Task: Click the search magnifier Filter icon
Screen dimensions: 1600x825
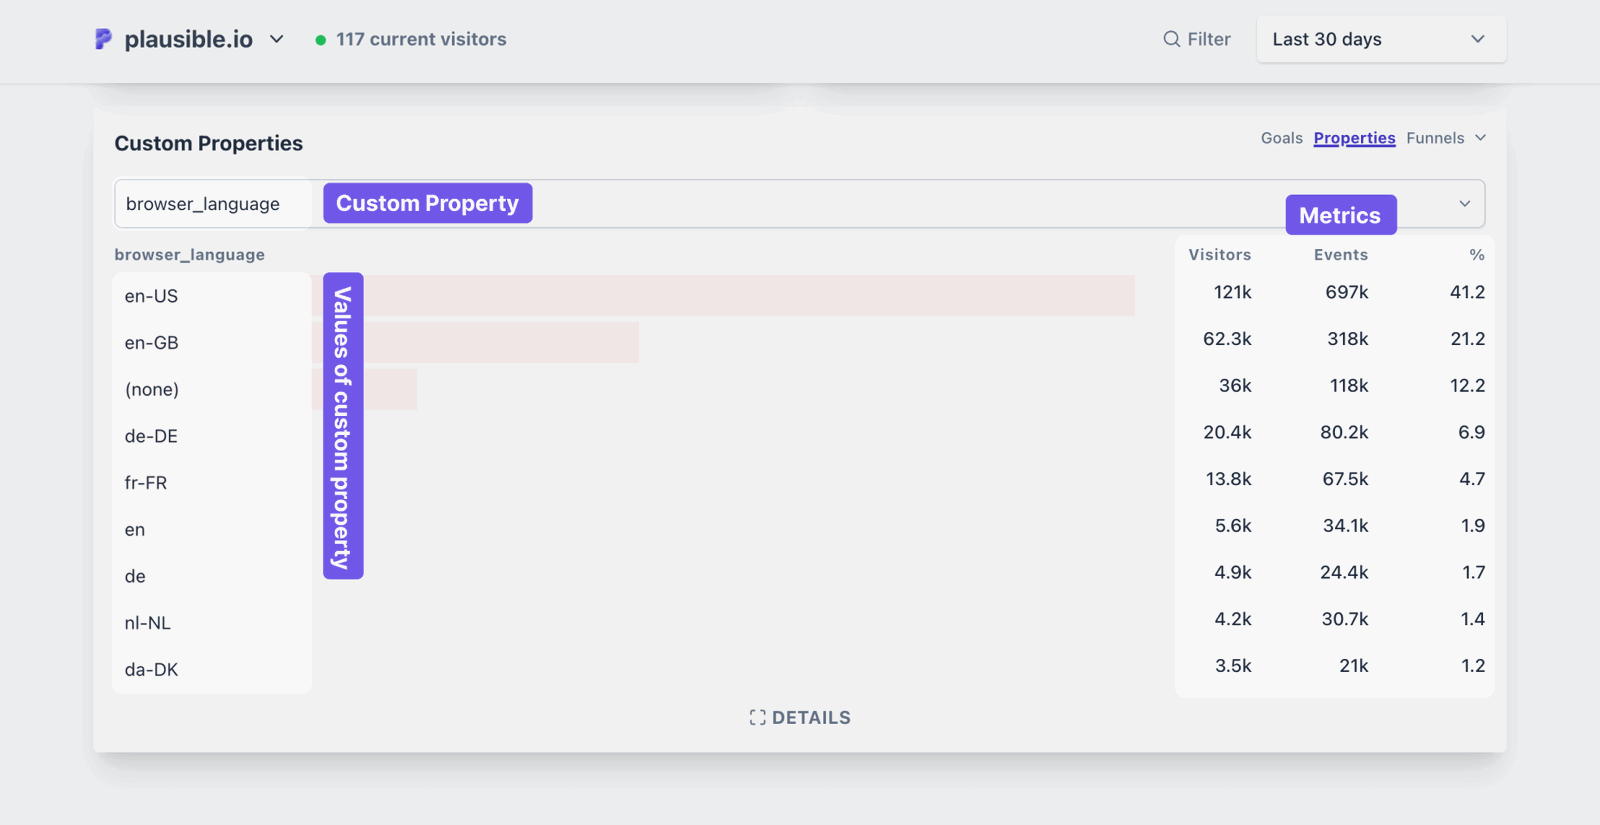Action: point(1171,39)
